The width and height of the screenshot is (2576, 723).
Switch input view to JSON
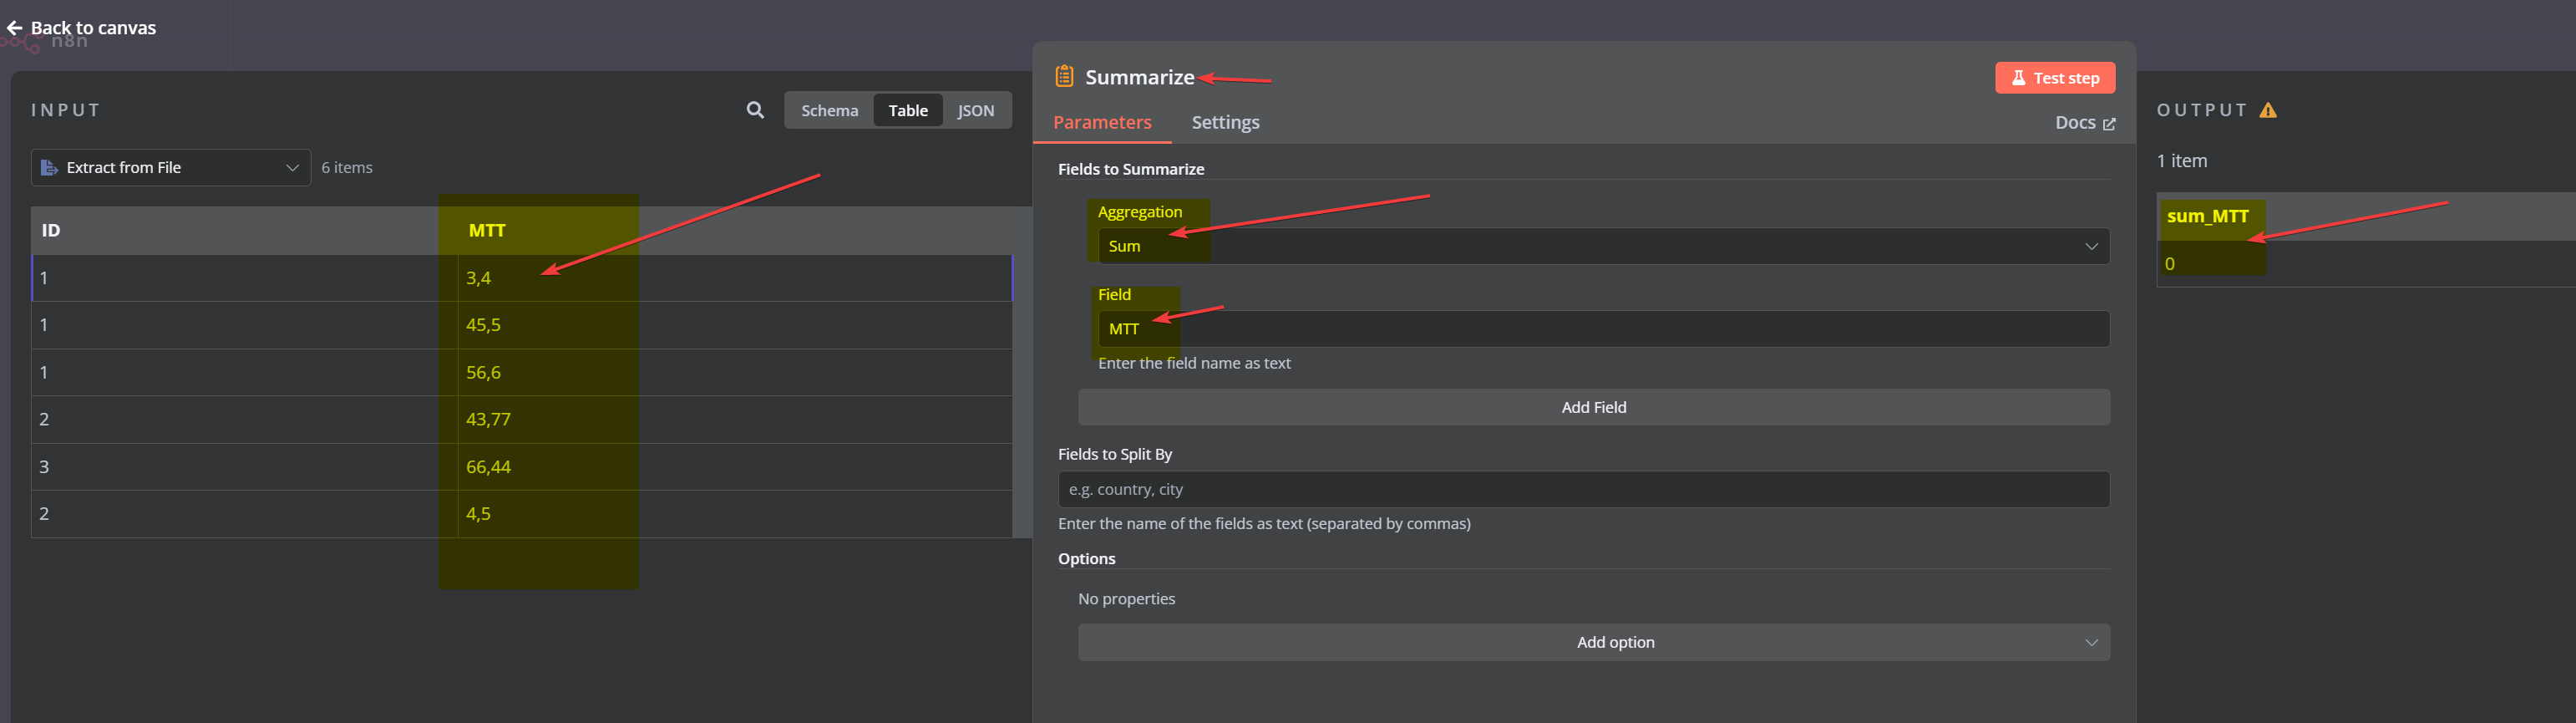[x=975, y=110]
